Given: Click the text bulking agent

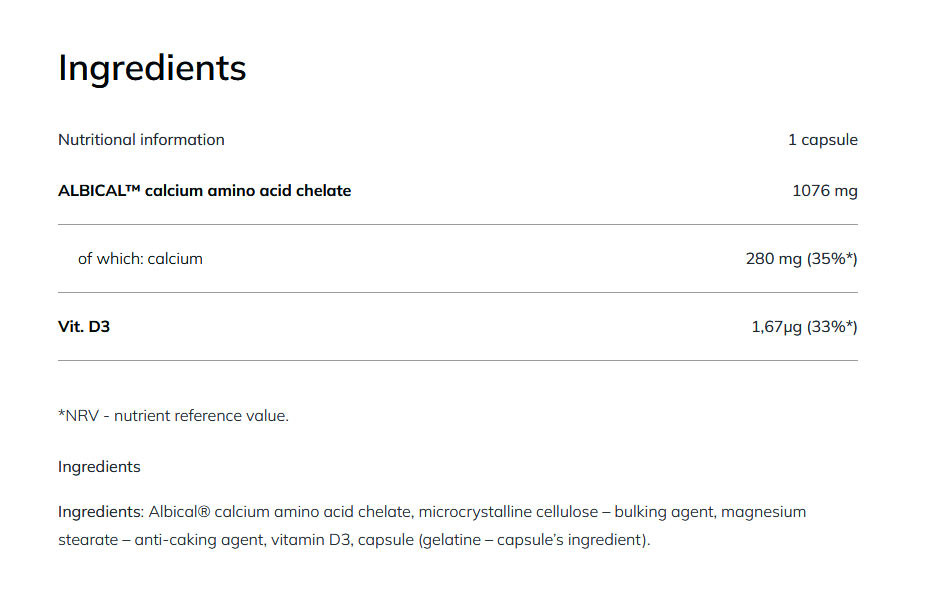Looking at the screenshot, I should coord(662,512).
